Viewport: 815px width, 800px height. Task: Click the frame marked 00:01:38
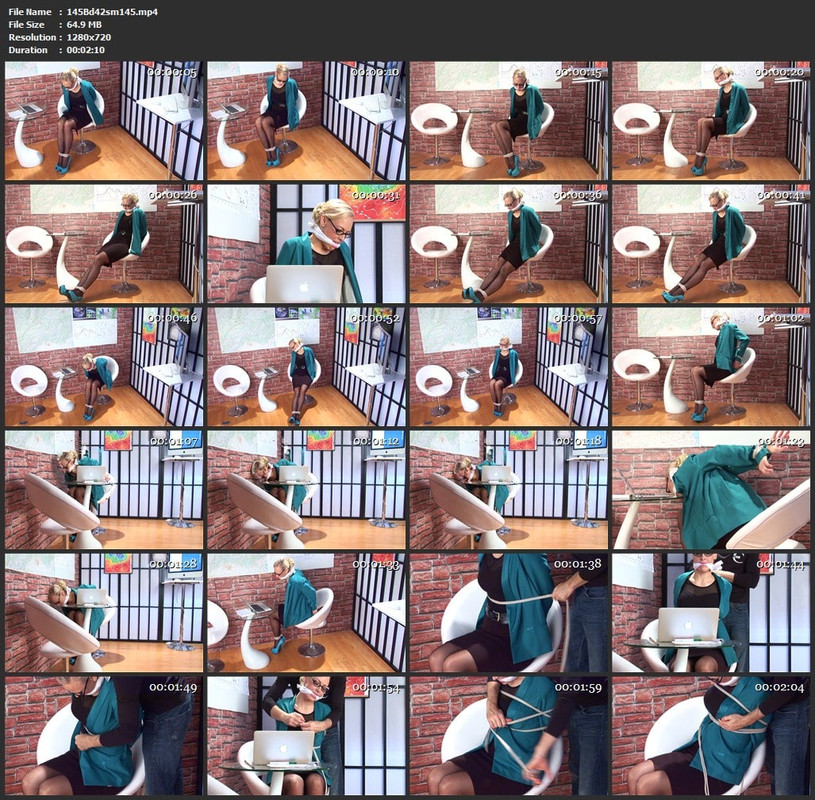pos(509,613)
